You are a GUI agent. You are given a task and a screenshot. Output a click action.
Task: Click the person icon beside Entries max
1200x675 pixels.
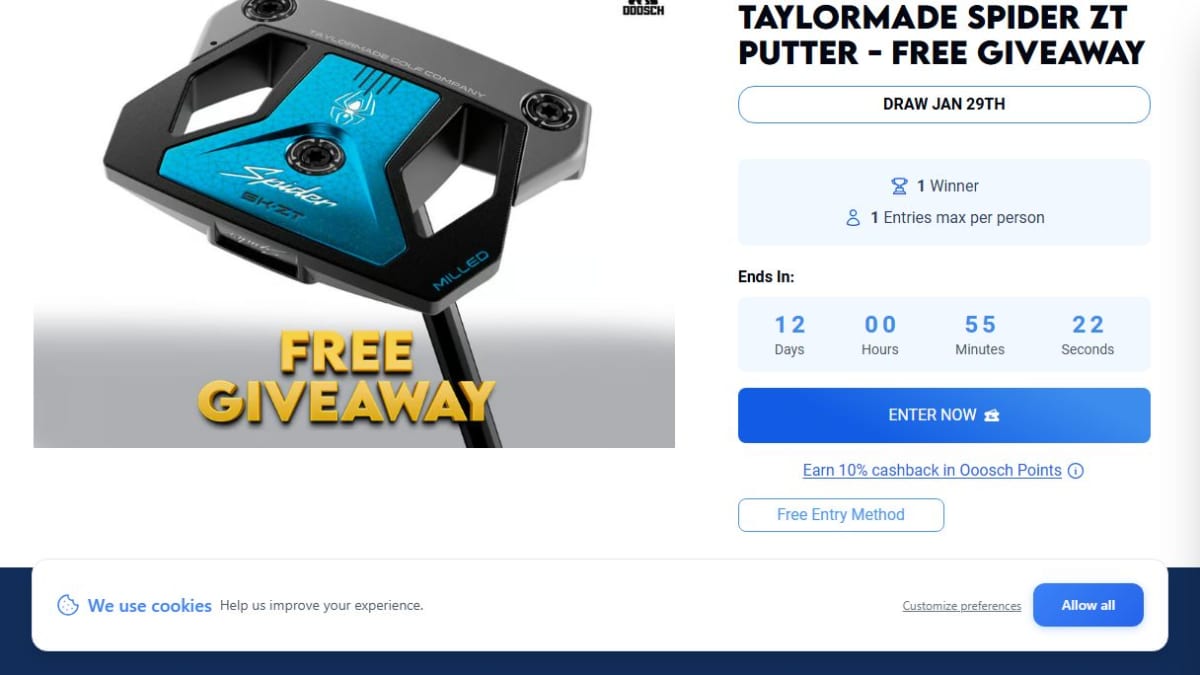(853, 217)
